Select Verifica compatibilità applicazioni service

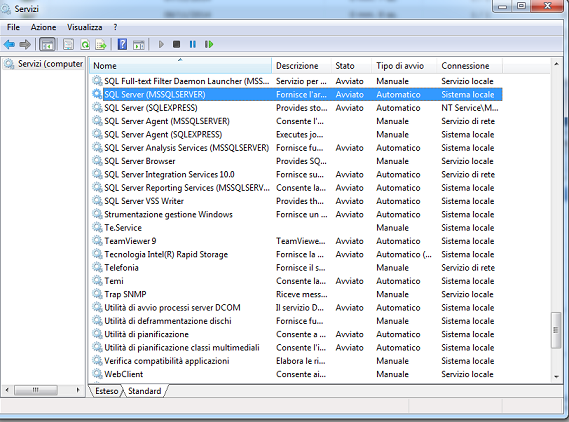(296, 361)
